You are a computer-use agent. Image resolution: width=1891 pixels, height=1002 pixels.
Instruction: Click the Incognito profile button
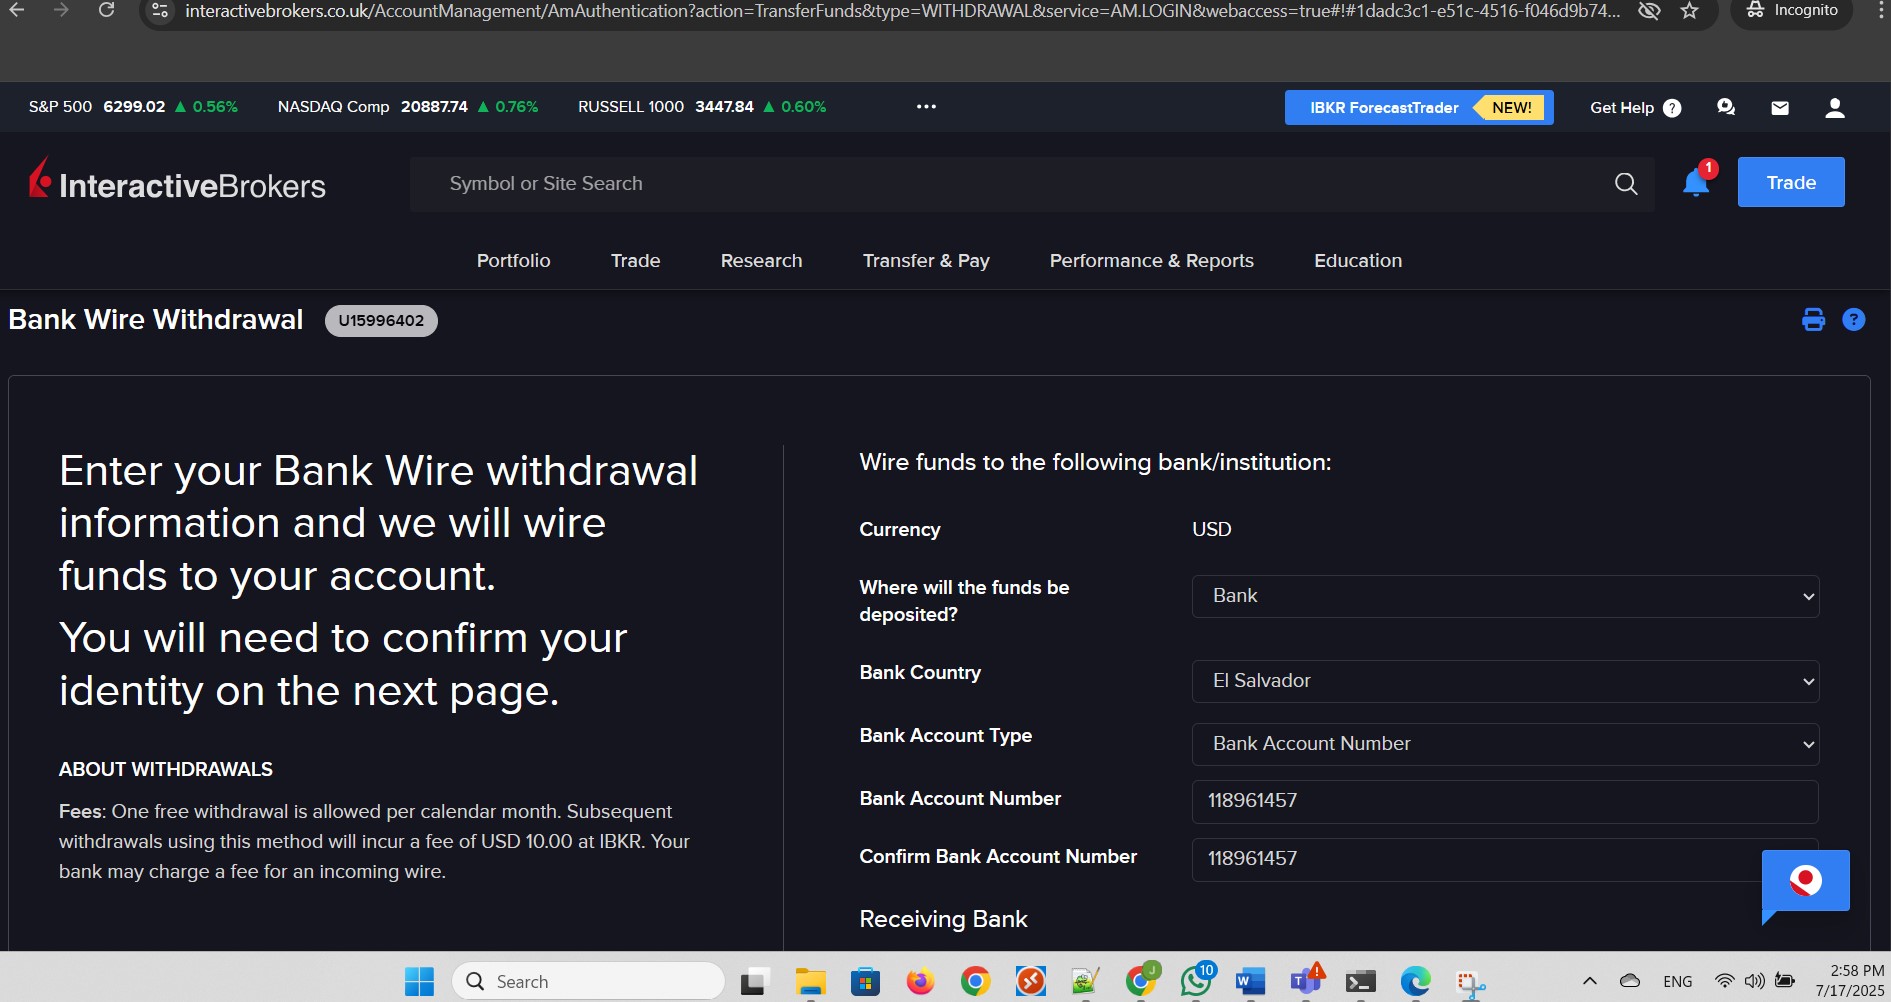(x=1792, y=11)
